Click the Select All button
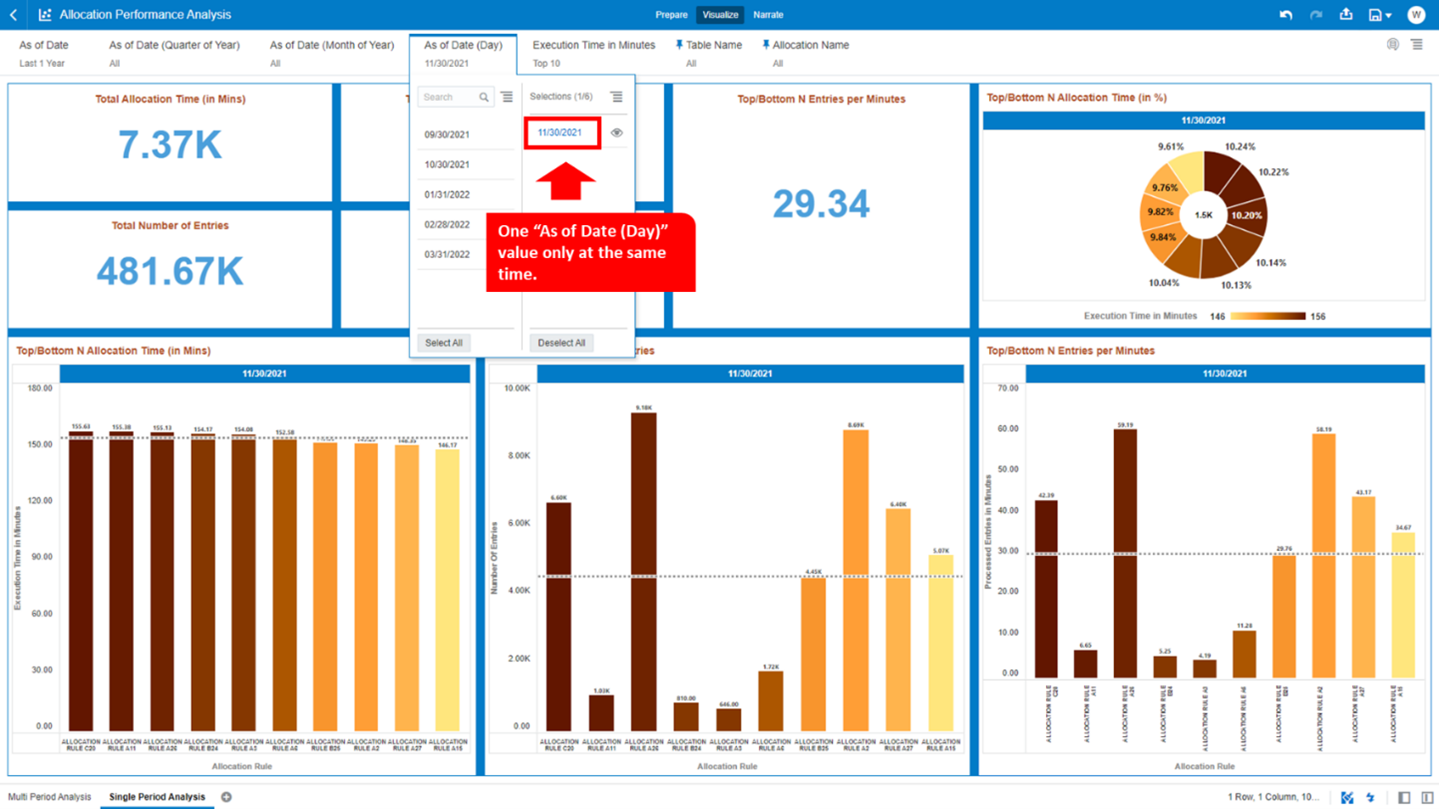The width and height of the screenshot is (1439, 809). (444, 342)
